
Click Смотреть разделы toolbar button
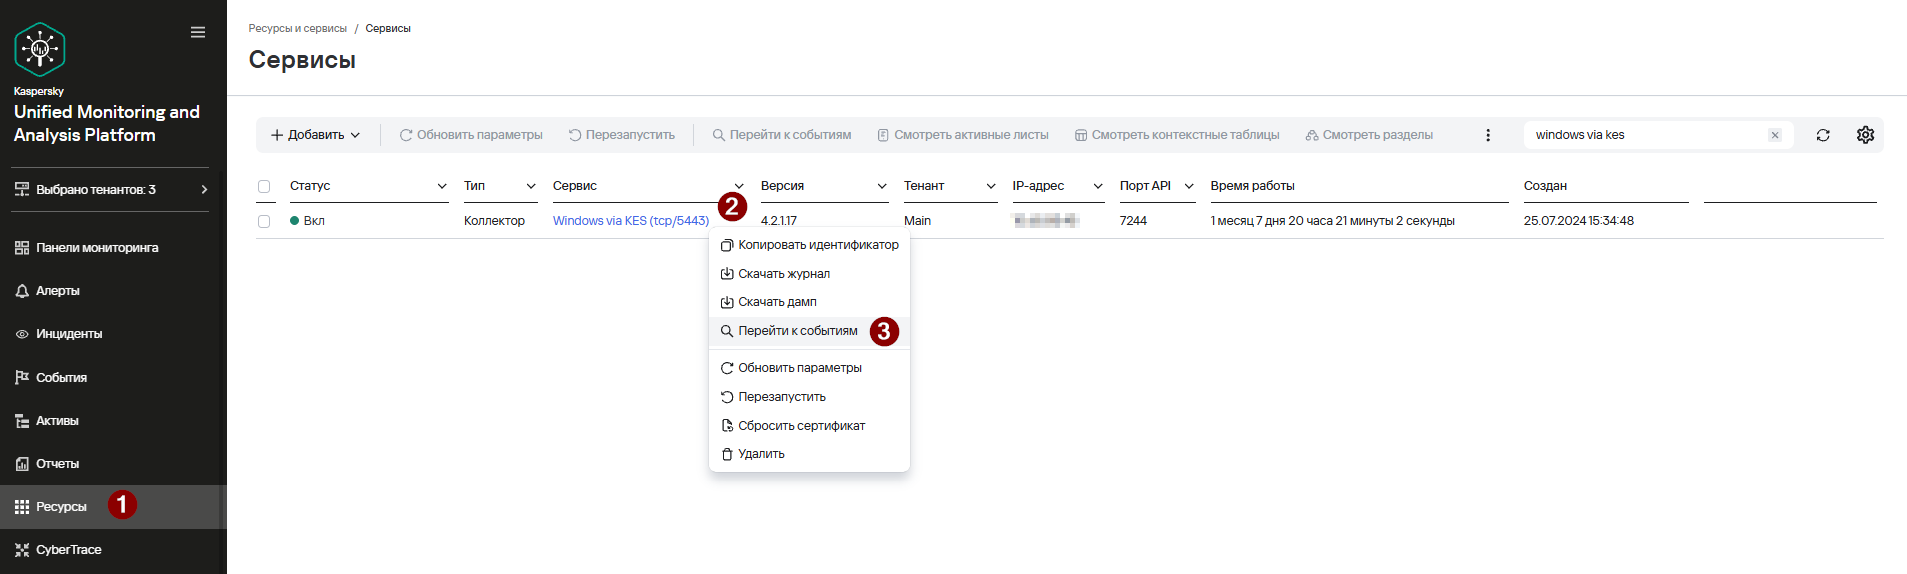click(1369, 134)
